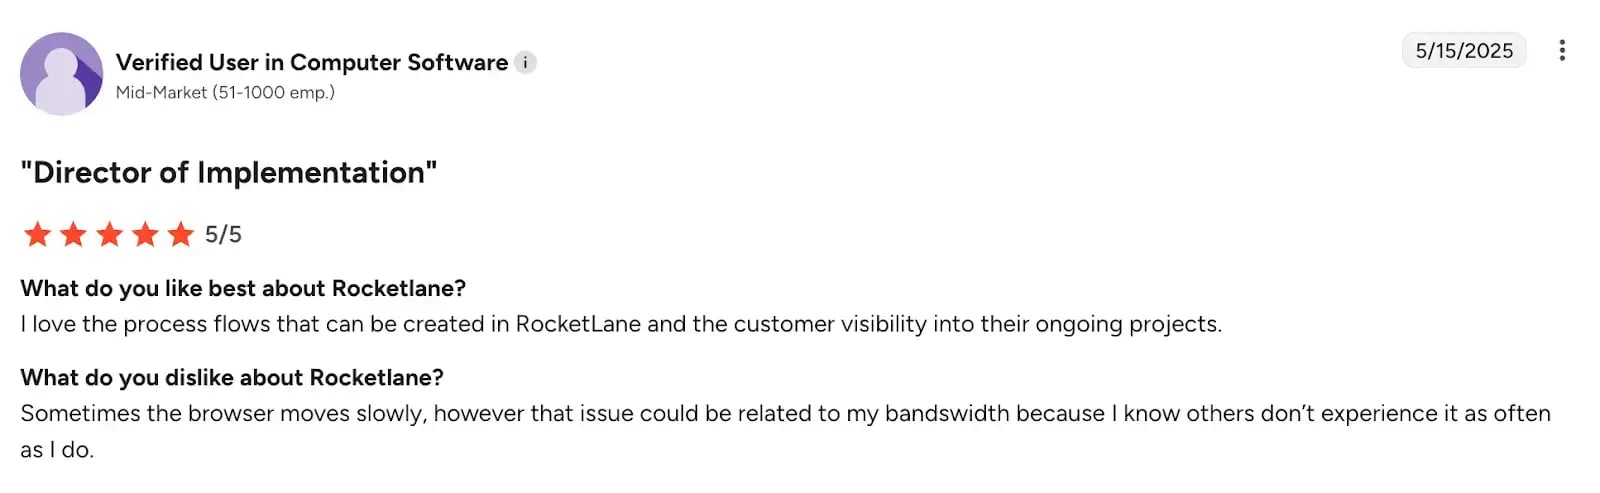
Task: Click the word RocketLane in the like answer
Action: pyautogui.click(x=578, y=325)
